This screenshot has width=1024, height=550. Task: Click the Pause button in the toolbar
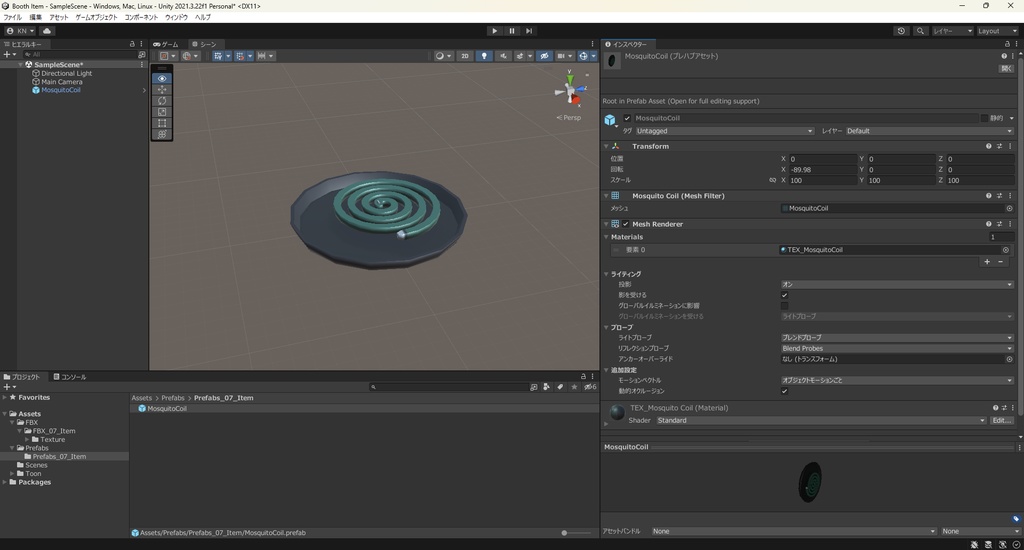(x=512, y=31)
